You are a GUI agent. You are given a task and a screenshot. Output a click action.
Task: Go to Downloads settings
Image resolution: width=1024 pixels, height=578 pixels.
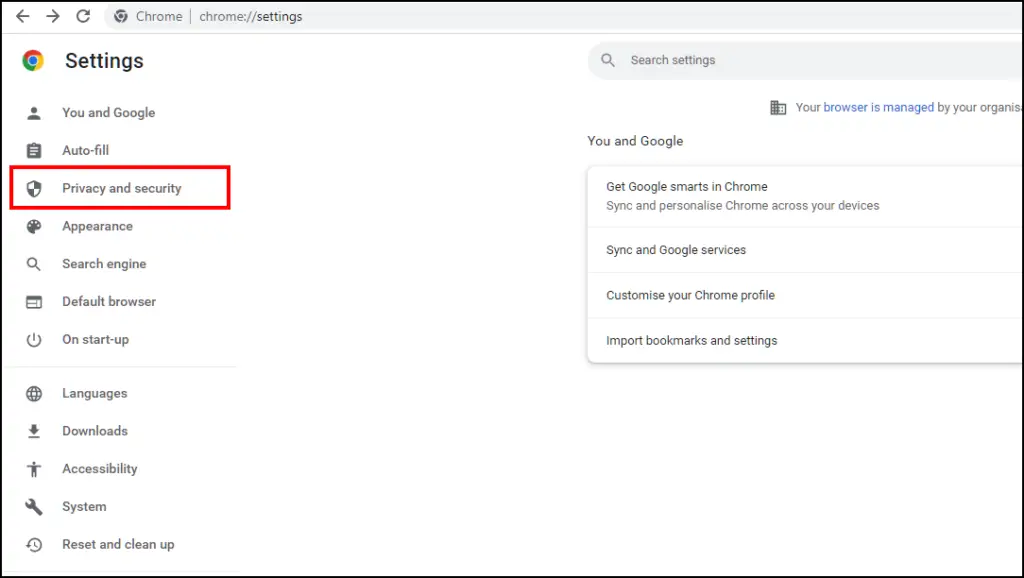point(95,431)
